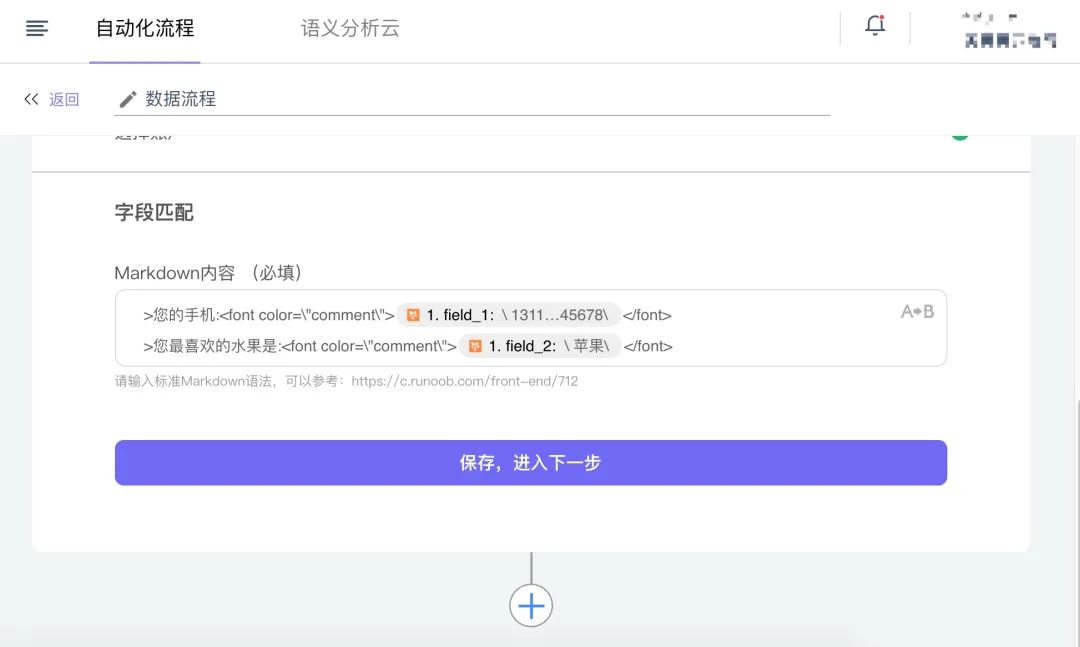The height and width of the screenshot is (647, 1080).
Task: Click the hint text 请输入标准Markdown语法
Action: 194,381
